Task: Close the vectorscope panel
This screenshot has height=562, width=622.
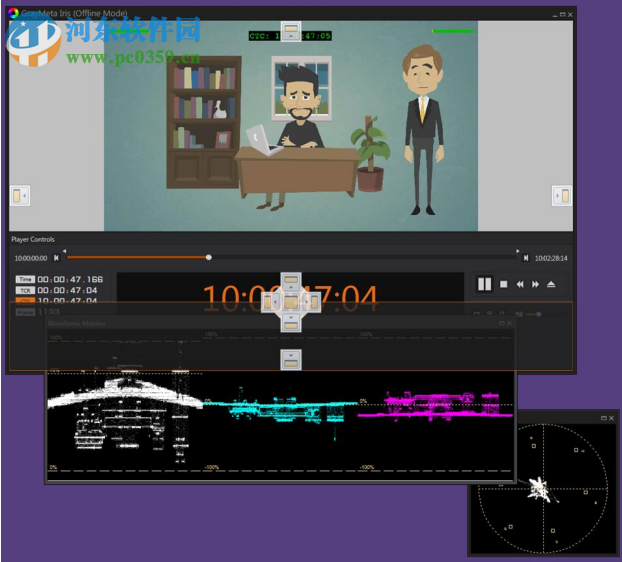Action: point(611,418)
